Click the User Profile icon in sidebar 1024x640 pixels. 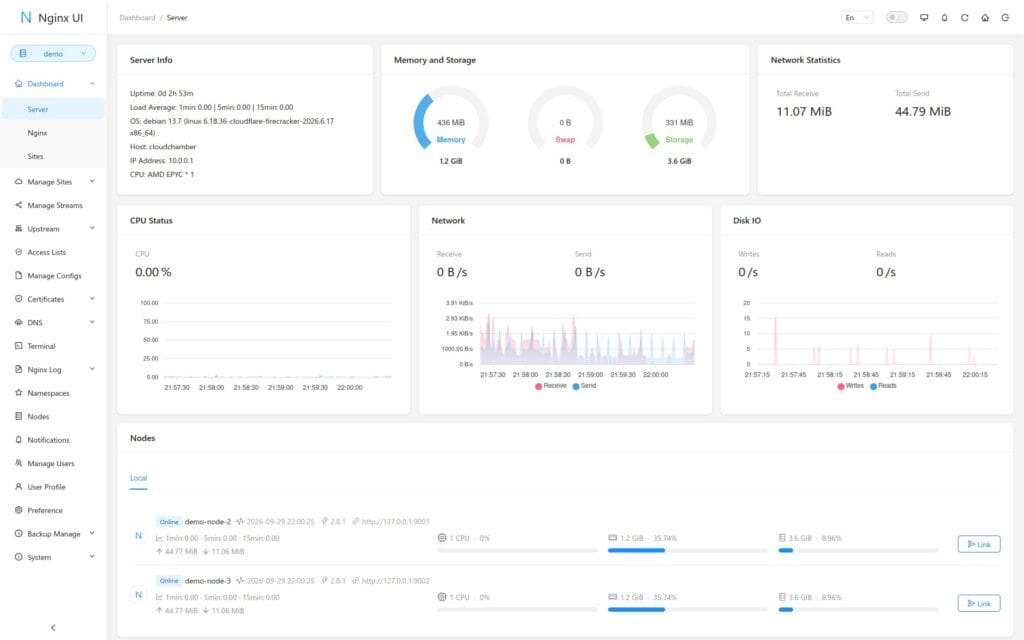(18, 487)
